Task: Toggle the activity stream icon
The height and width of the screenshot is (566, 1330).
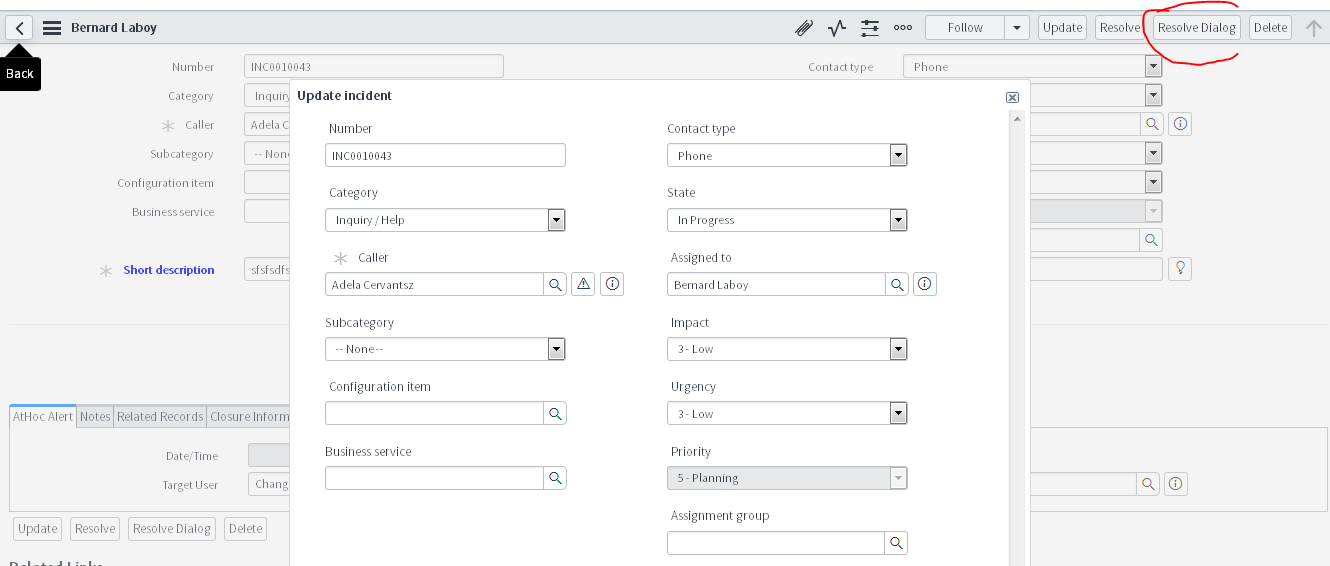Action: pyautogui.click(x=837, y=28)
